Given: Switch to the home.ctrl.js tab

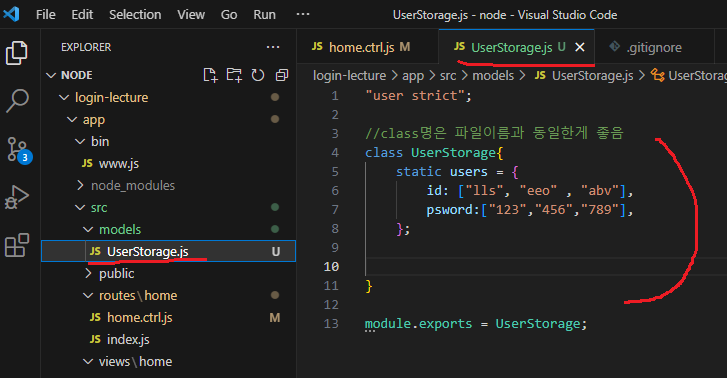Looking at the screenshot, I should (x=367, y=47).
